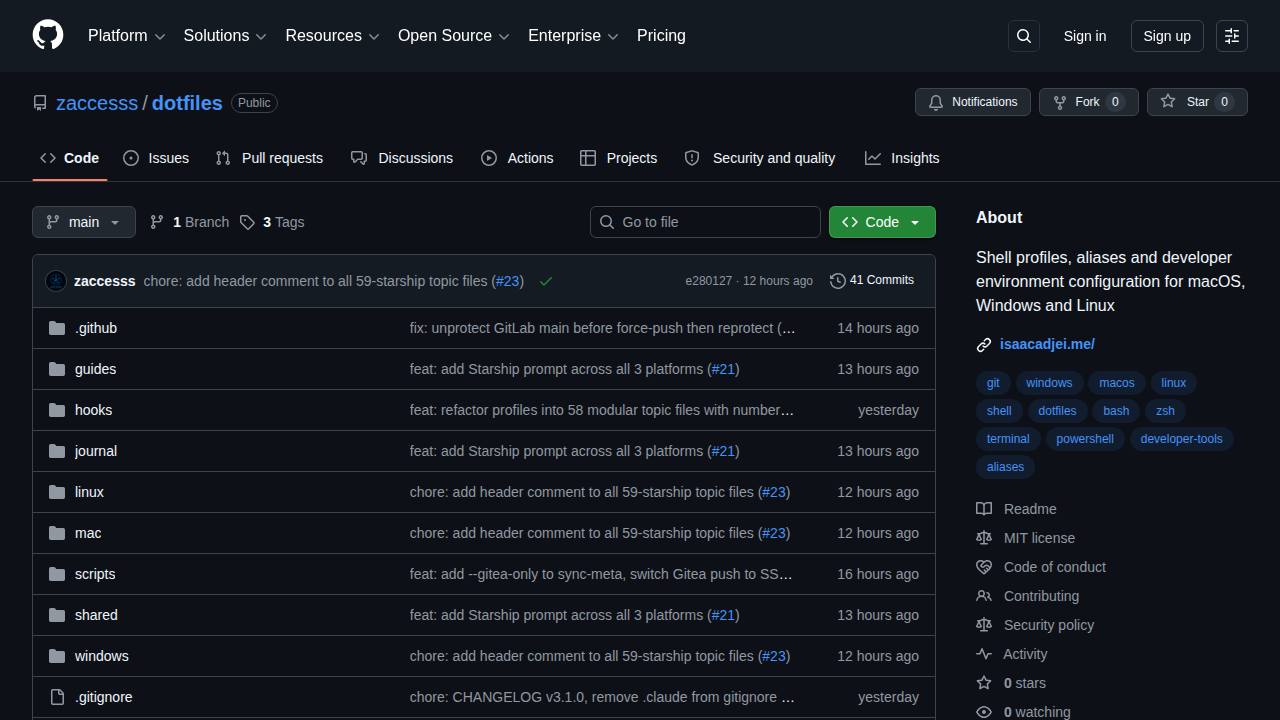View the 41 Commits history

(872, 280)
